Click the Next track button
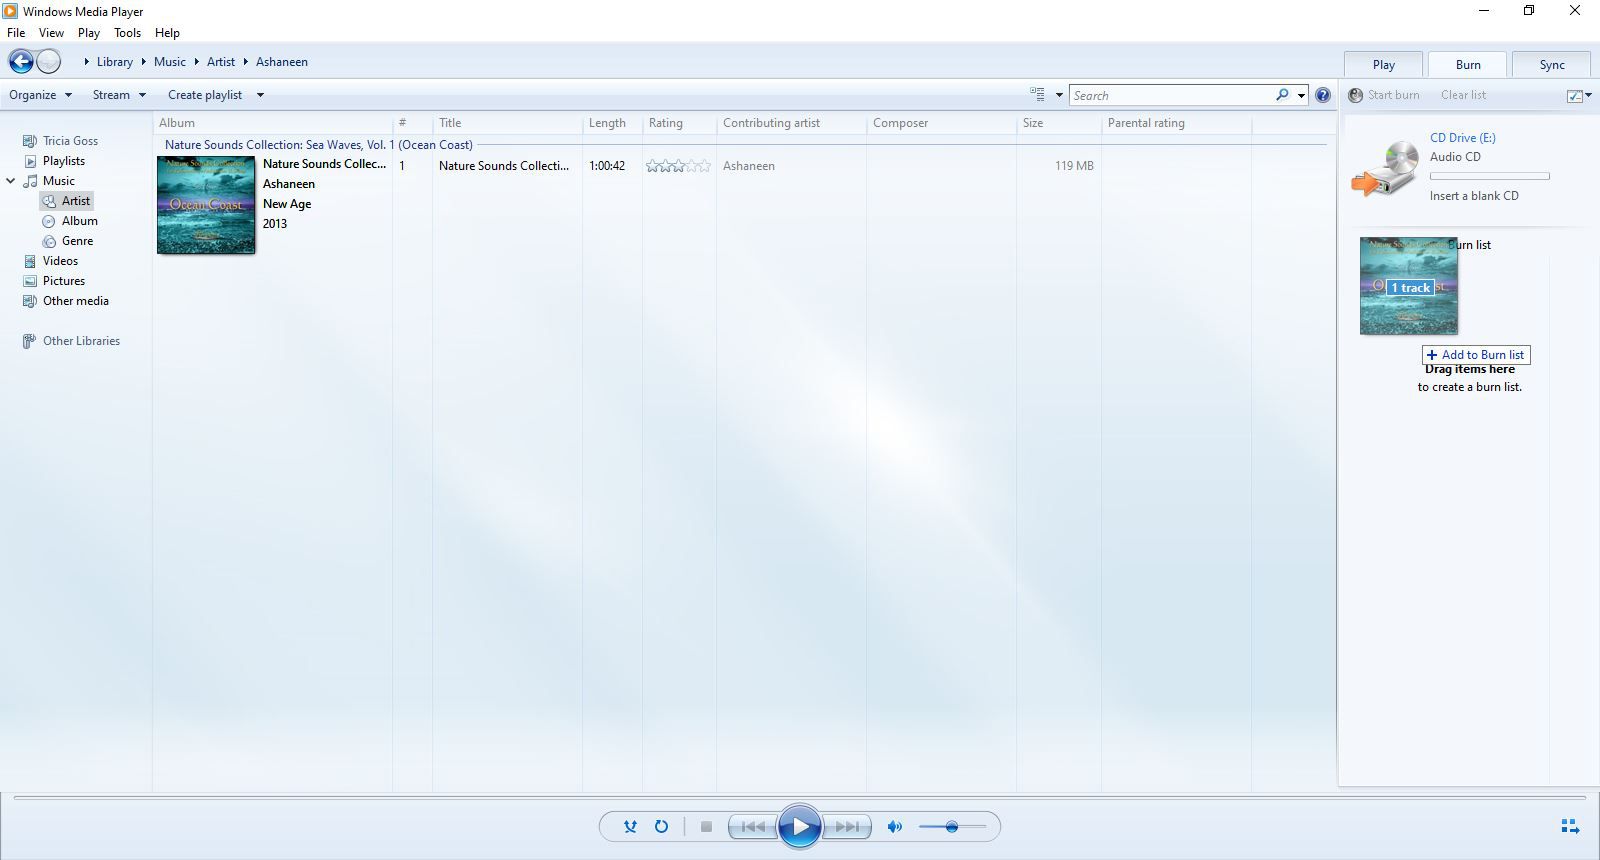 coord(847,827)
